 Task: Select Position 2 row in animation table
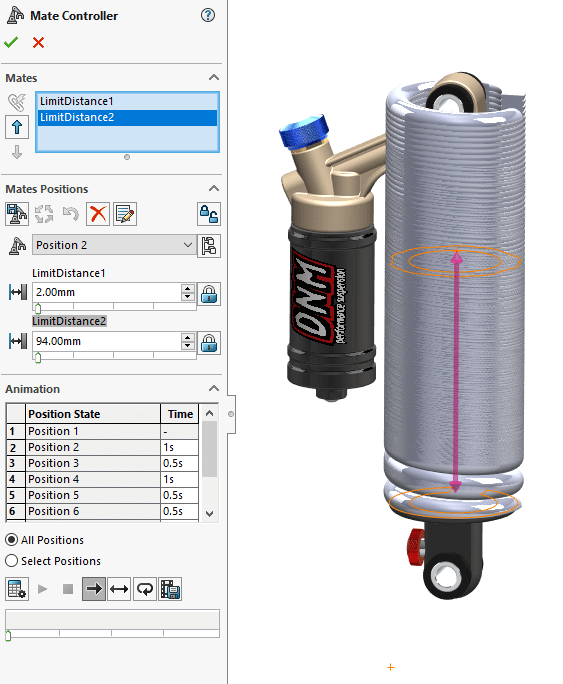tap(102, 448)
